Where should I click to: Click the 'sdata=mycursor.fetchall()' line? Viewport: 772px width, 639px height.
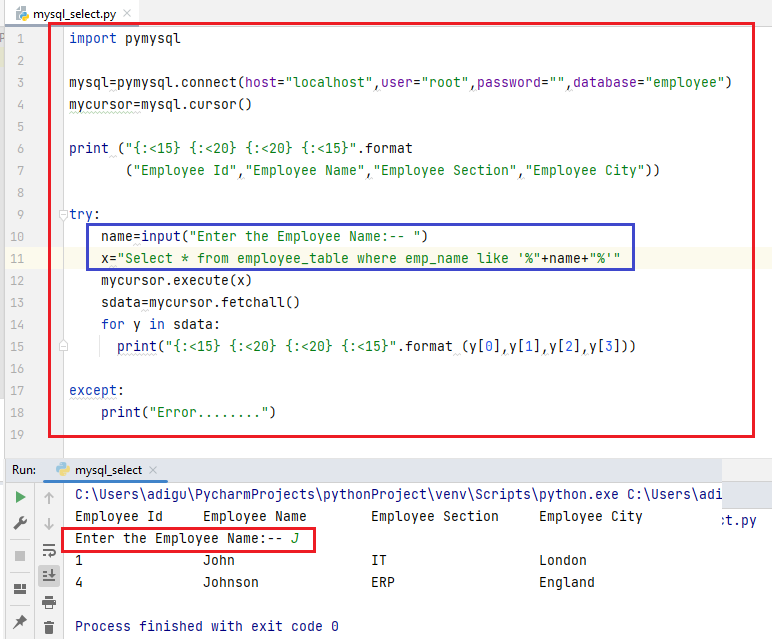click(200, 302)
